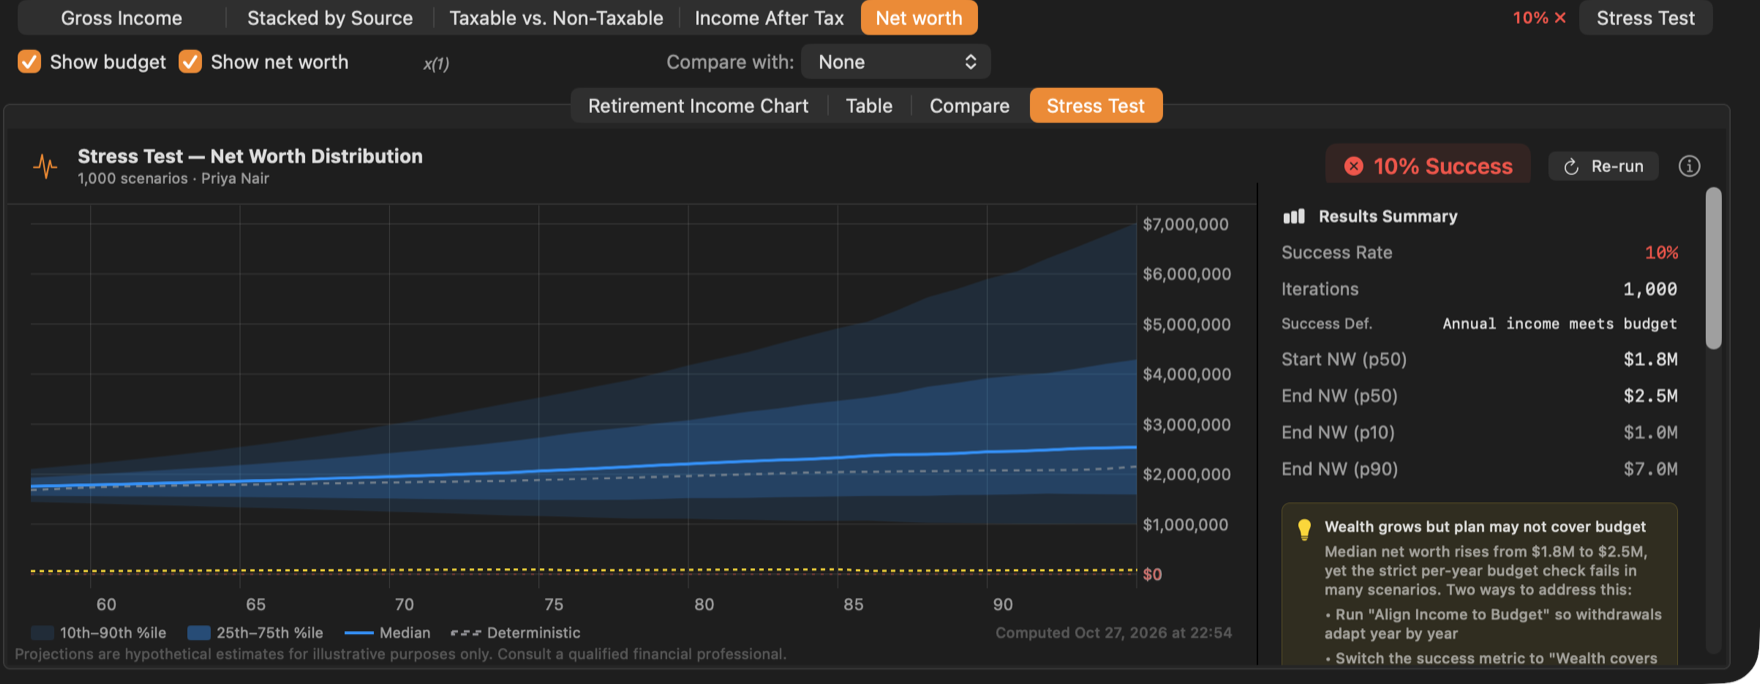
Task: Switch to the Table view
Action: (869, 106)
